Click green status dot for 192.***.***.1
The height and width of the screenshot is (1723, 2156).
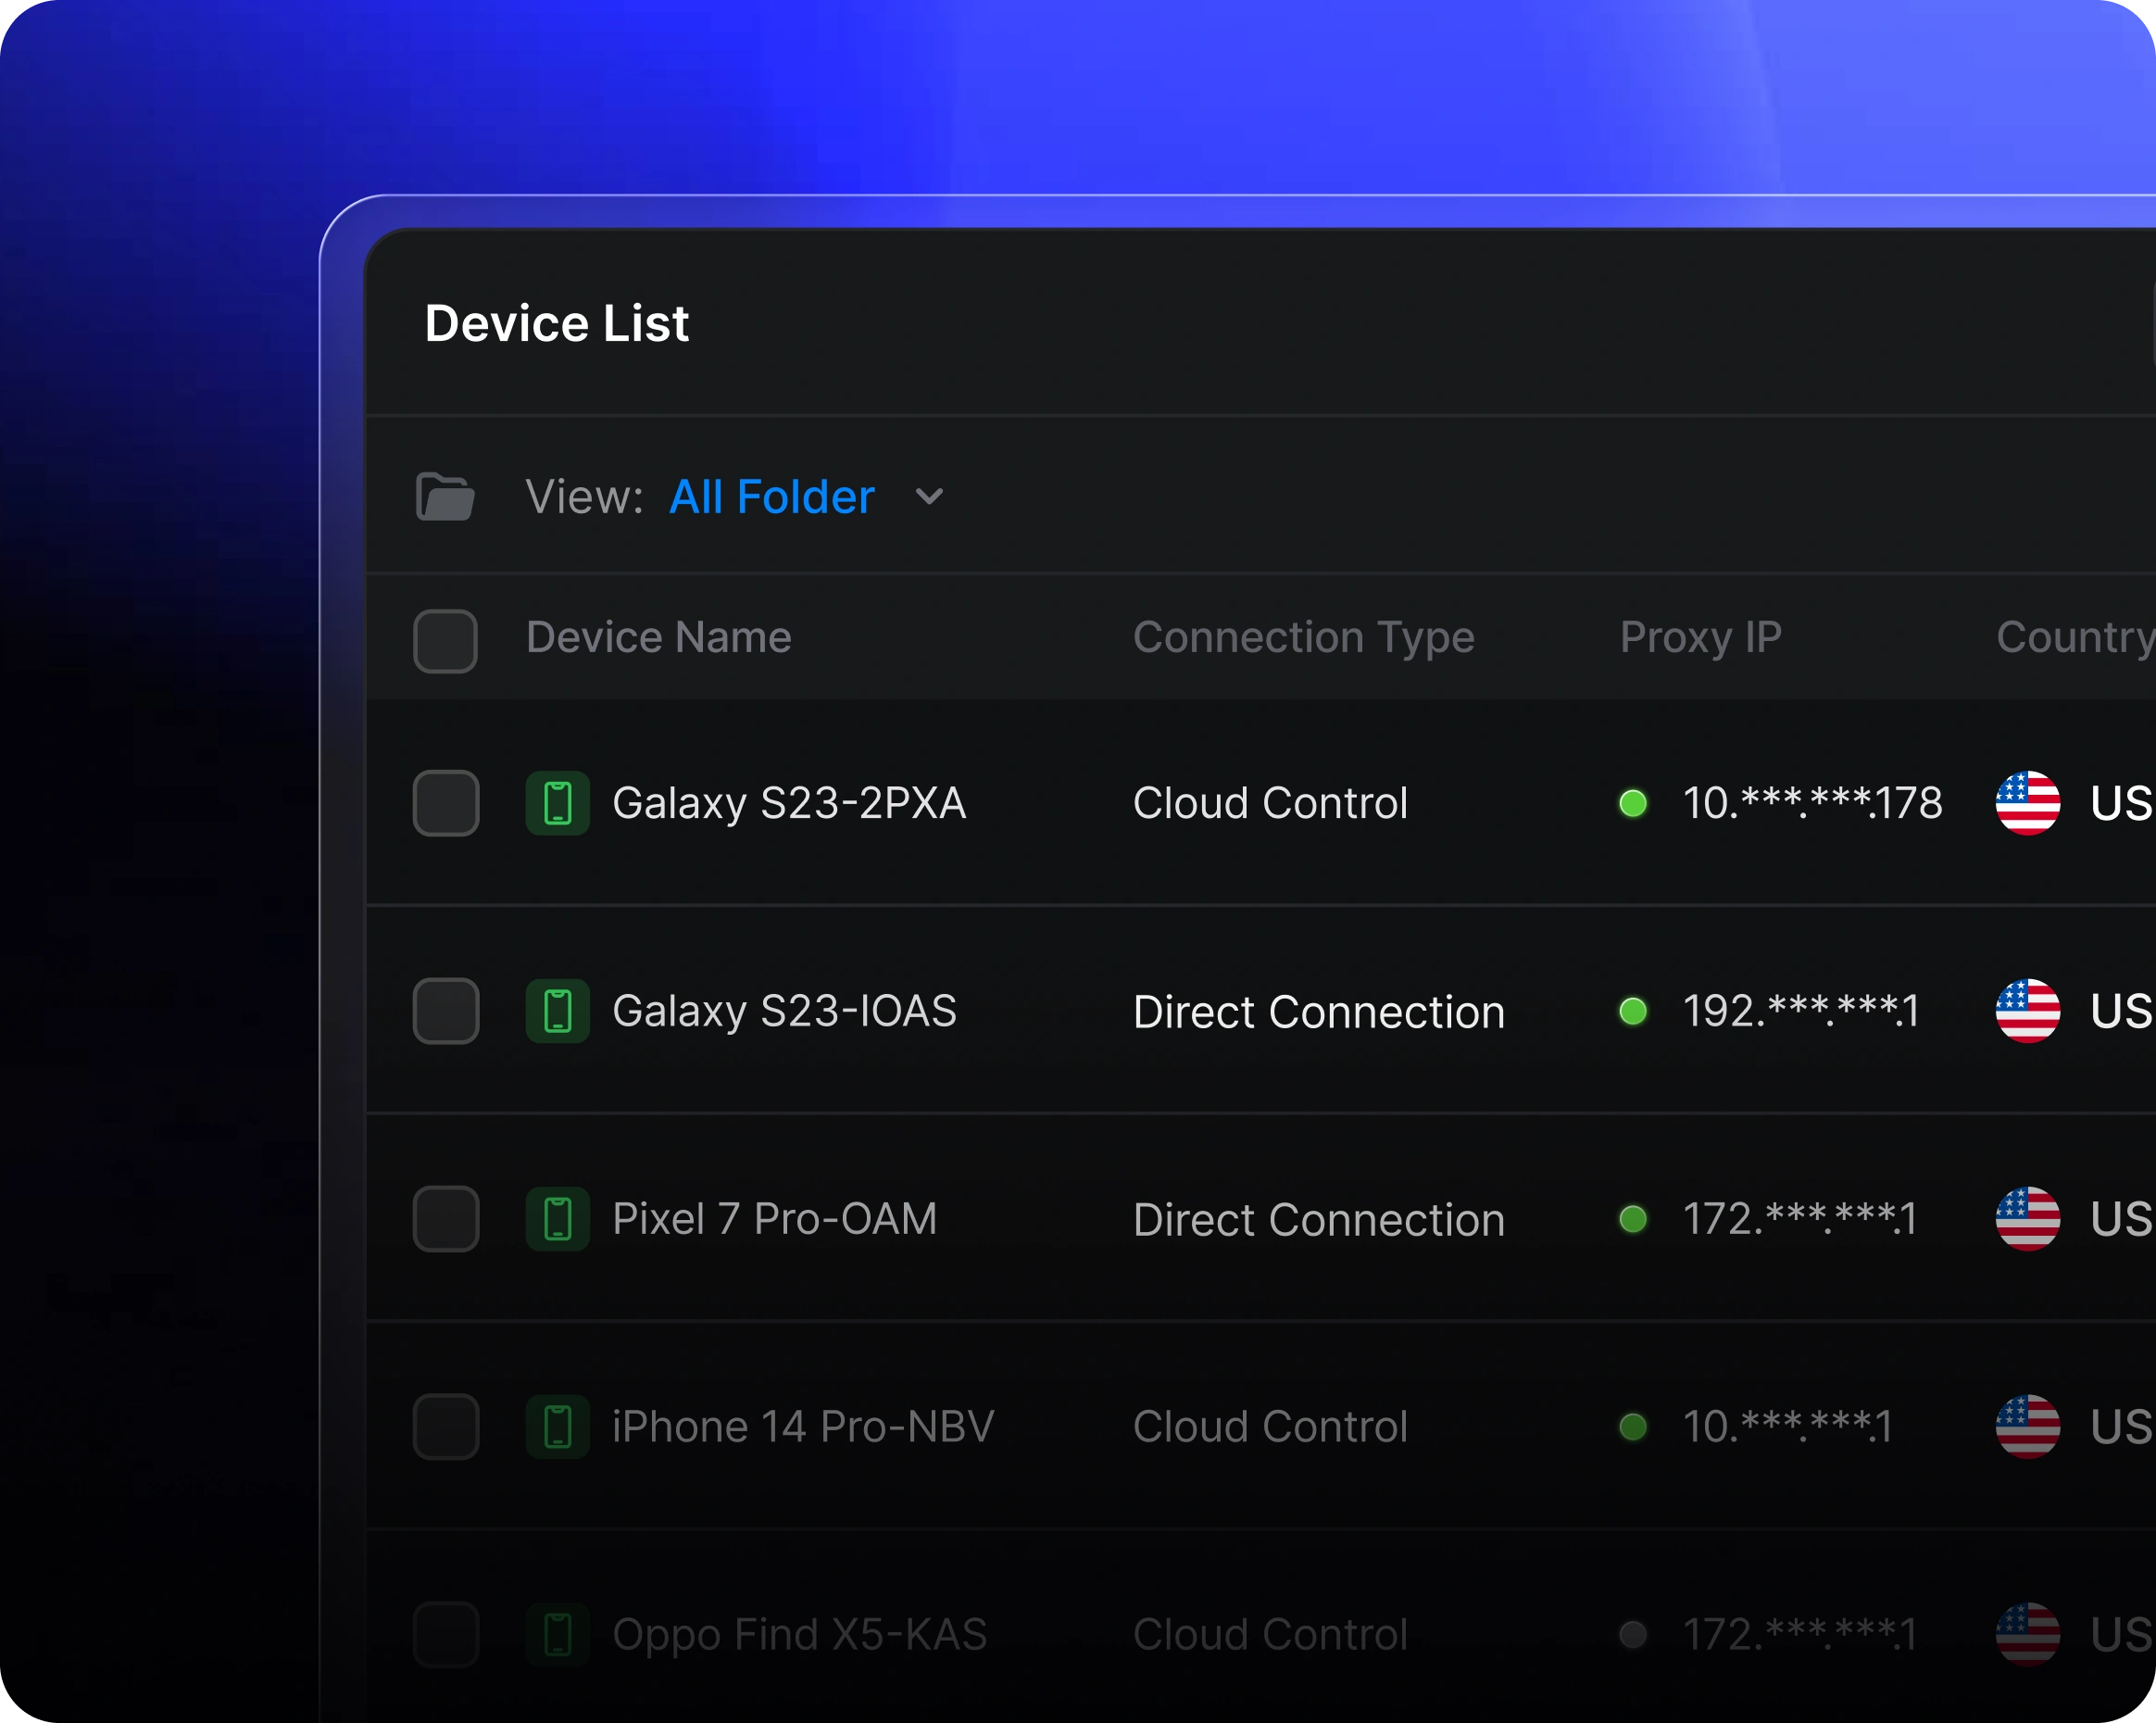click(x=1632, y=1011)
